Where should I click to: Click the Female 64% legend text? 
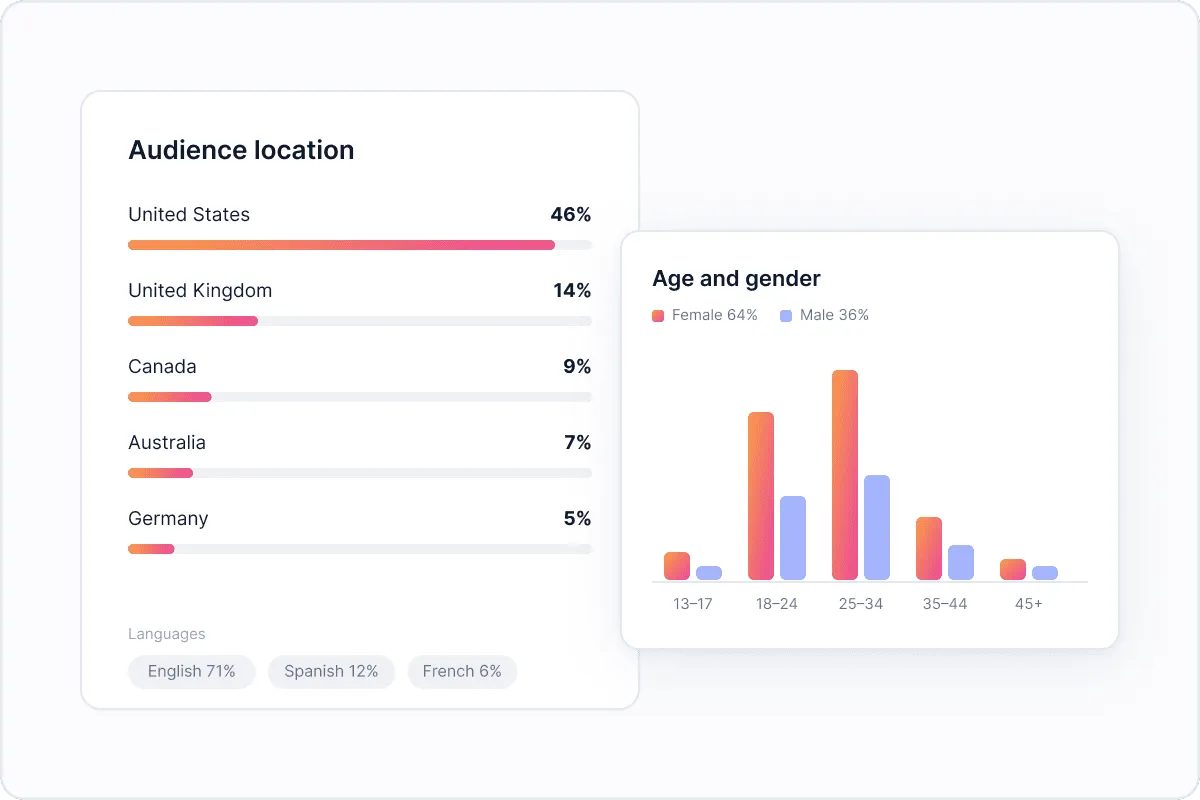(x=715, y=315)
